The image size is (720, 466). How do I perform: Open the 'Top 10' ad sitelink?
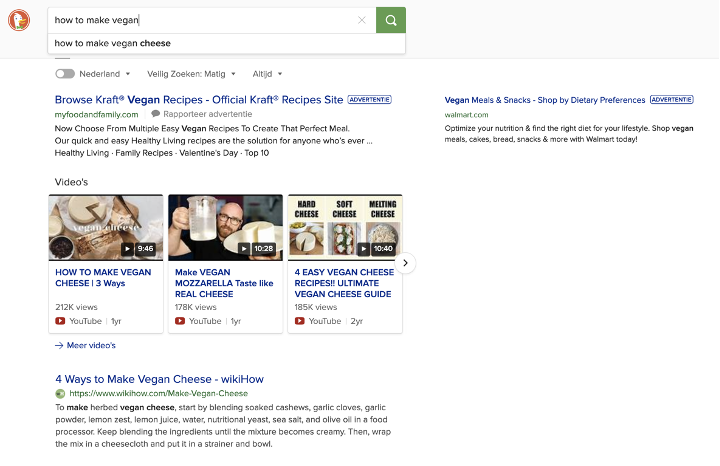pos(257,153)
